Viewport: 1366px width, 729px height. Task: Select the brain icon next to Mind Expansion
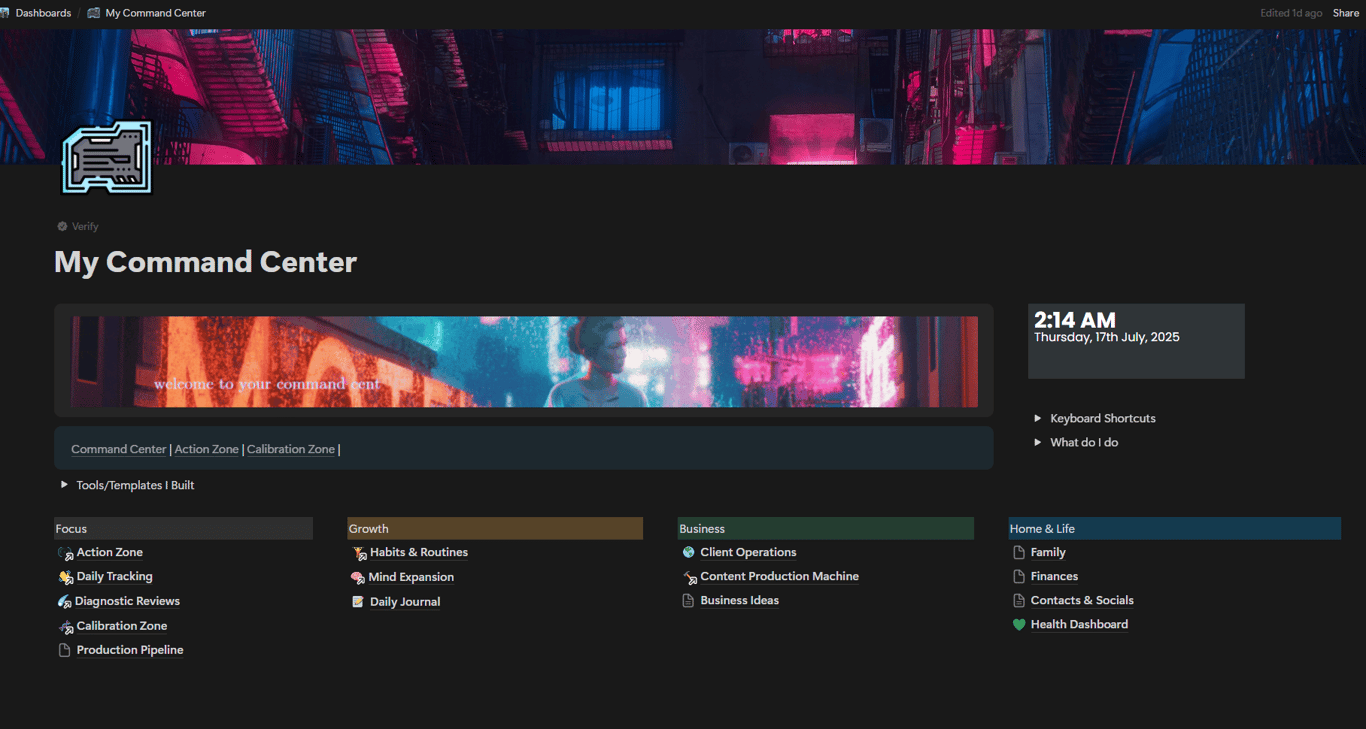357,576
